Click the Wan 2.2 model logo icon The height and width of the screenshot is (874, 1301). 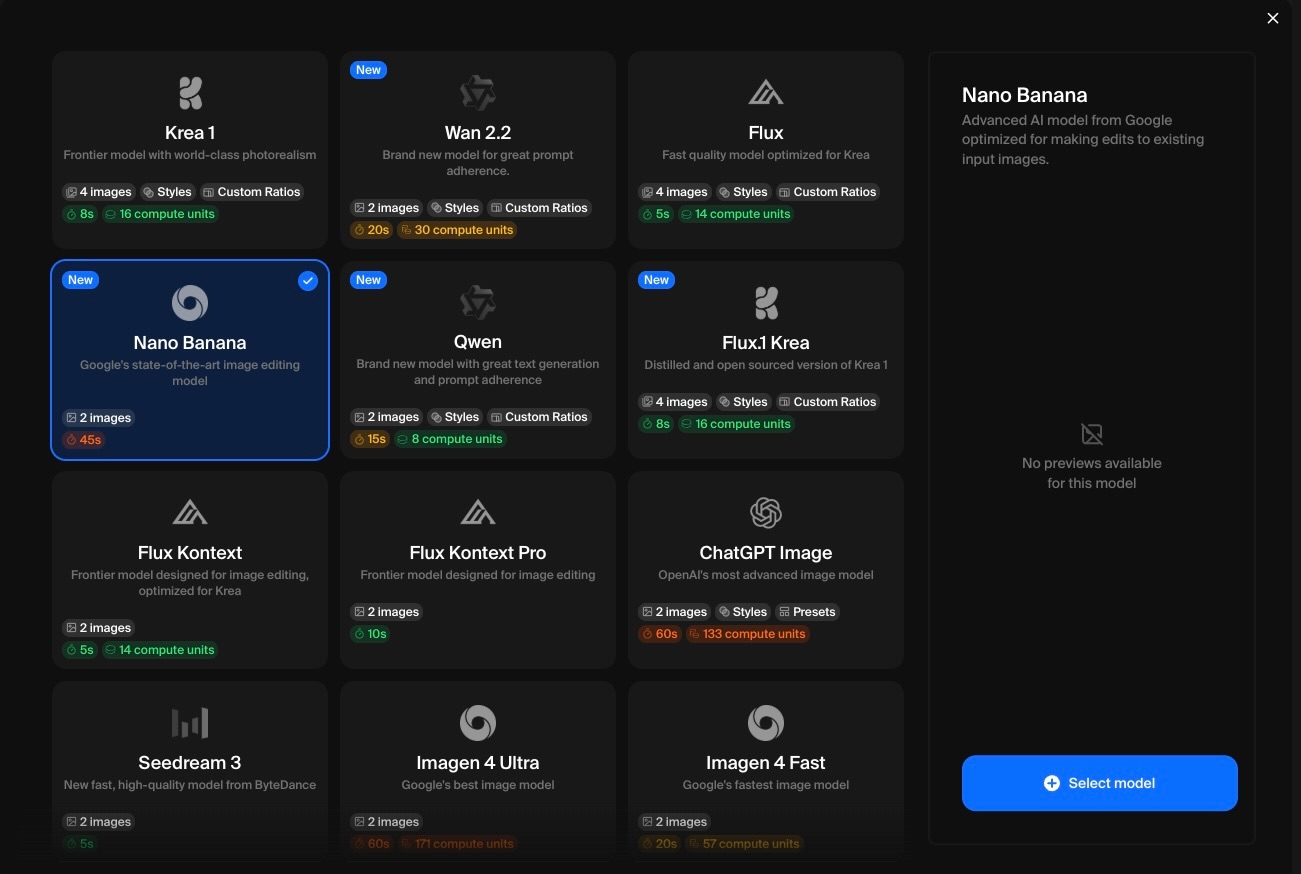coord(478,93)
